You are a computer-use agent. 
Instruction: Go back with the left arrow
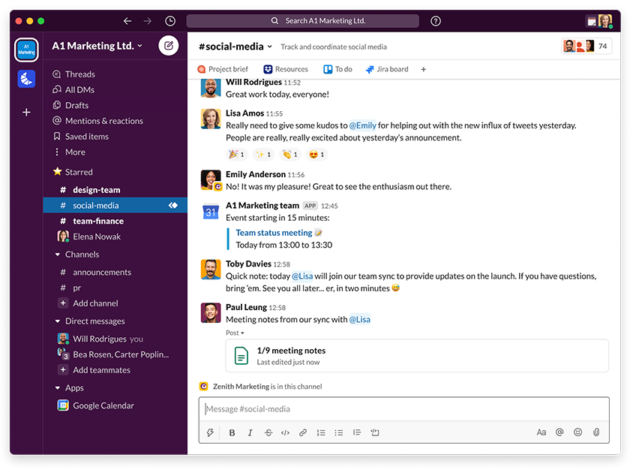[x=128, y=21]
